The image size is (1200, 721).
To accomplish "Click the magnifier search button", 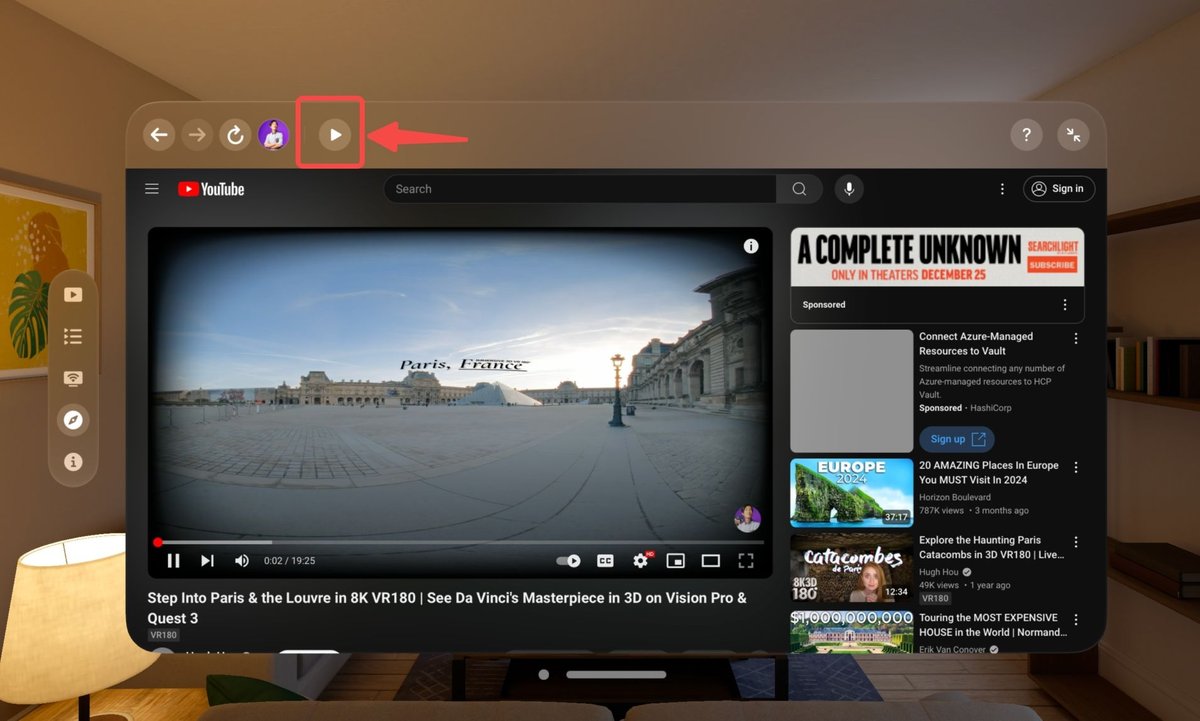I will click(x=799, y=189).
